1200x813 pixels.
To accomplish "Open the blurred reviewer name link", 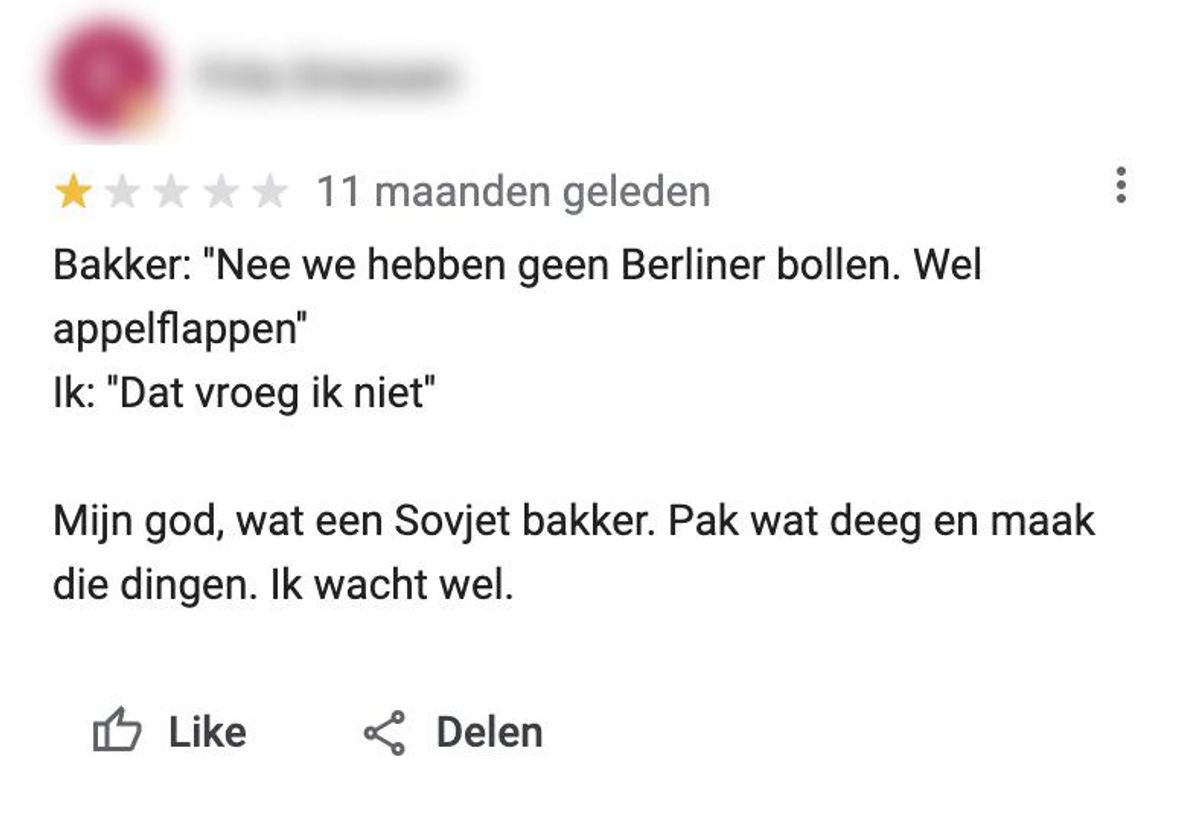I will pos(324,76).
